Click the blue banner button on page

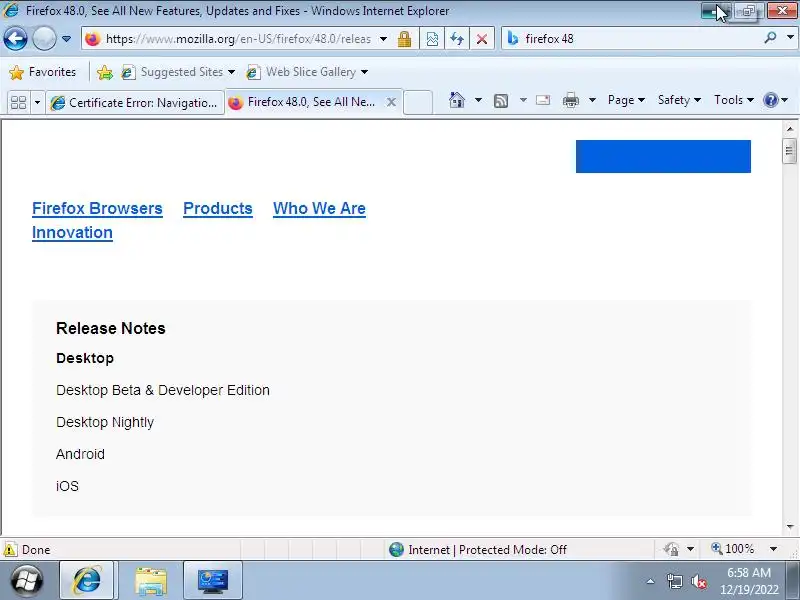tap(663, 156)
